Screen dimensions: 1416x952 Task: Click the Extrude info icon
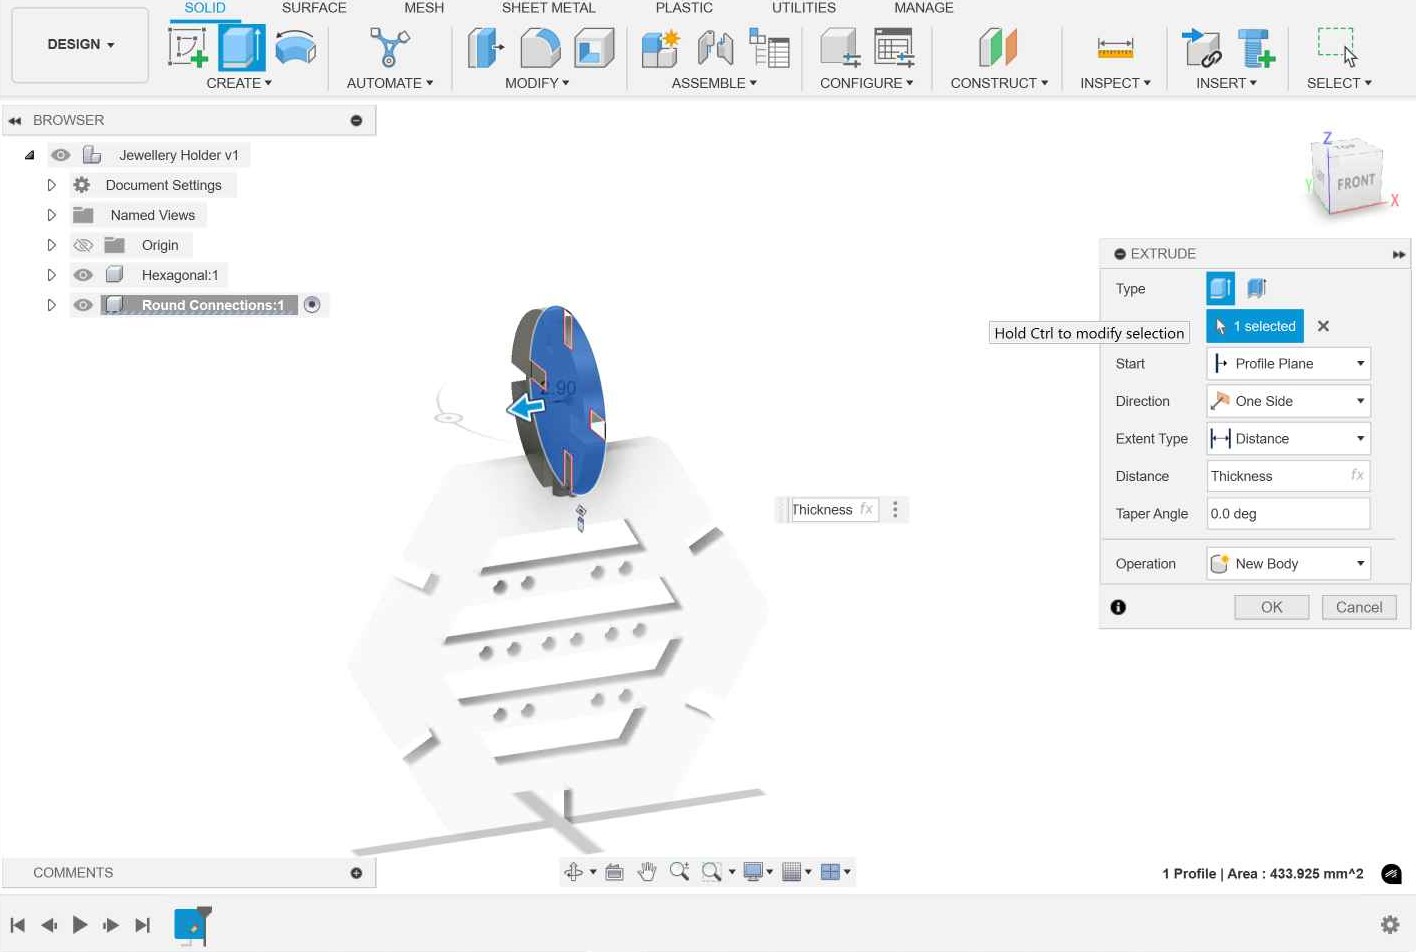tap(1118, 607)
